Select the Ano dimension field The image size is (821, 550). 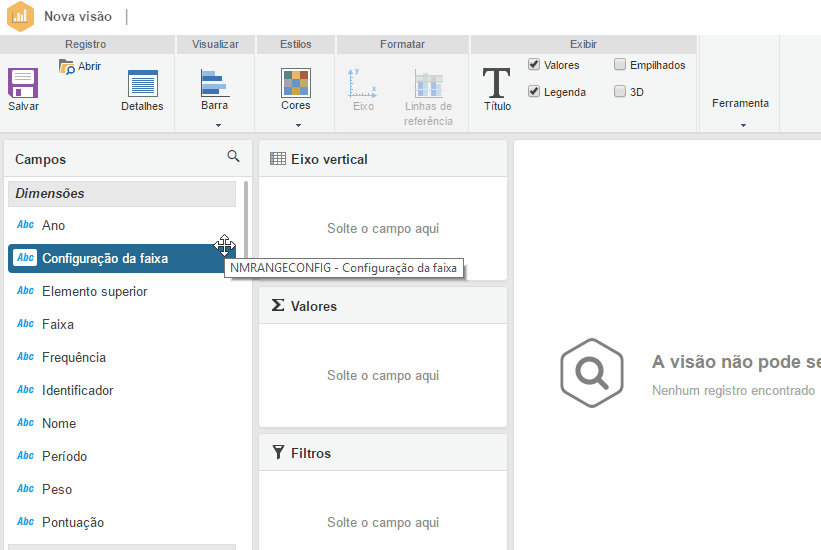coord(54,225)
